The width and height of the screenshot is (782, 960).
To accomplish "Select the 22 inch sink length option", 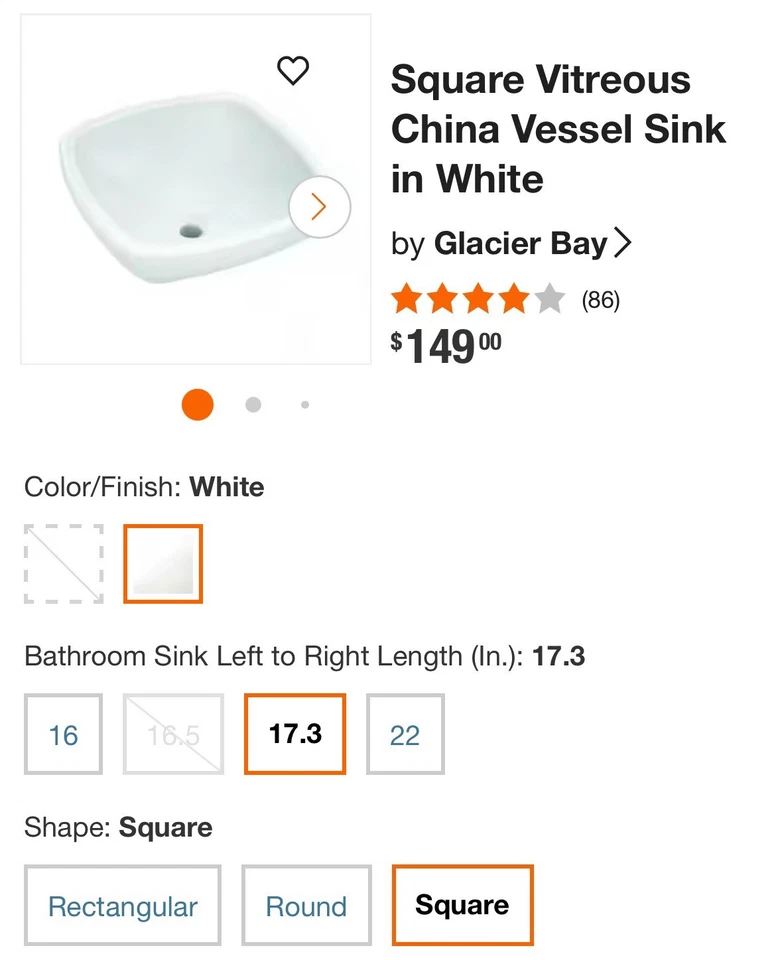I will click(x=405, y=733).
